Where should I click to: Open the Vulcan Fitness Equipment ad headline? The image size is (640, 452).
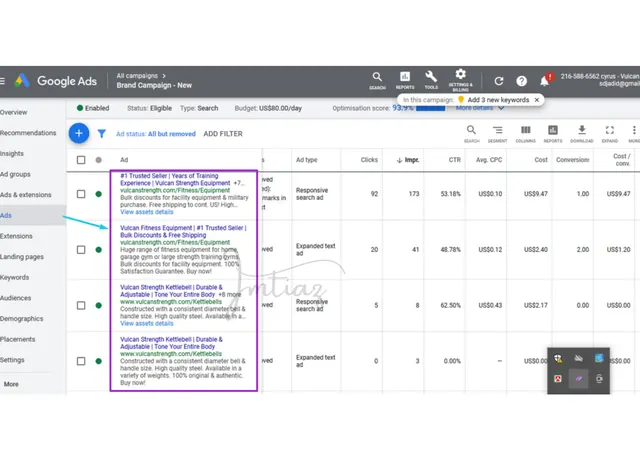183,232
